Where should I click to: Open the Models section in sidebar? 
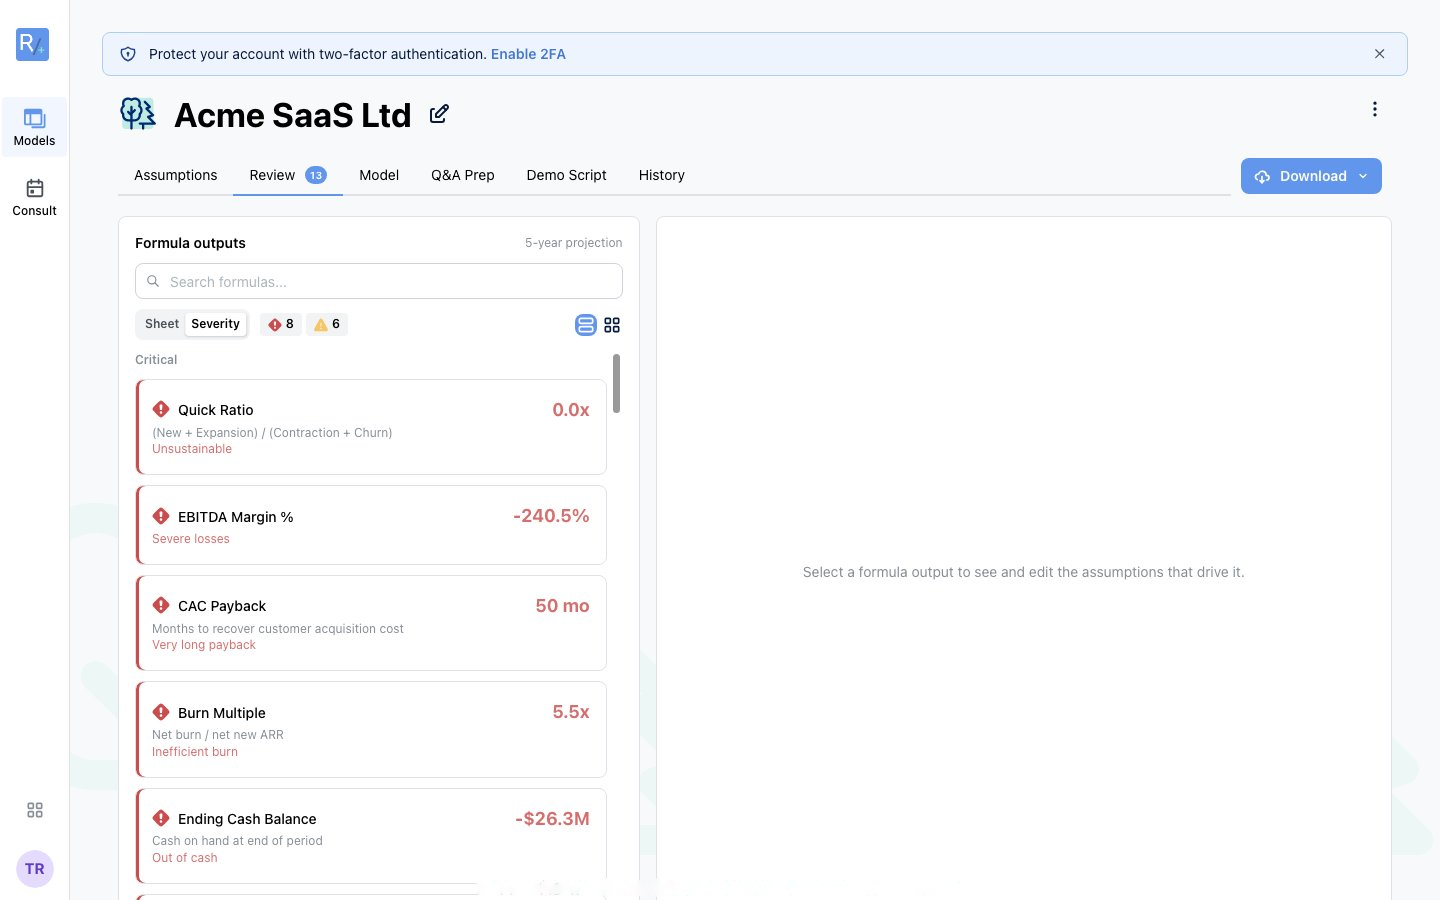click(x=34, y=127)
